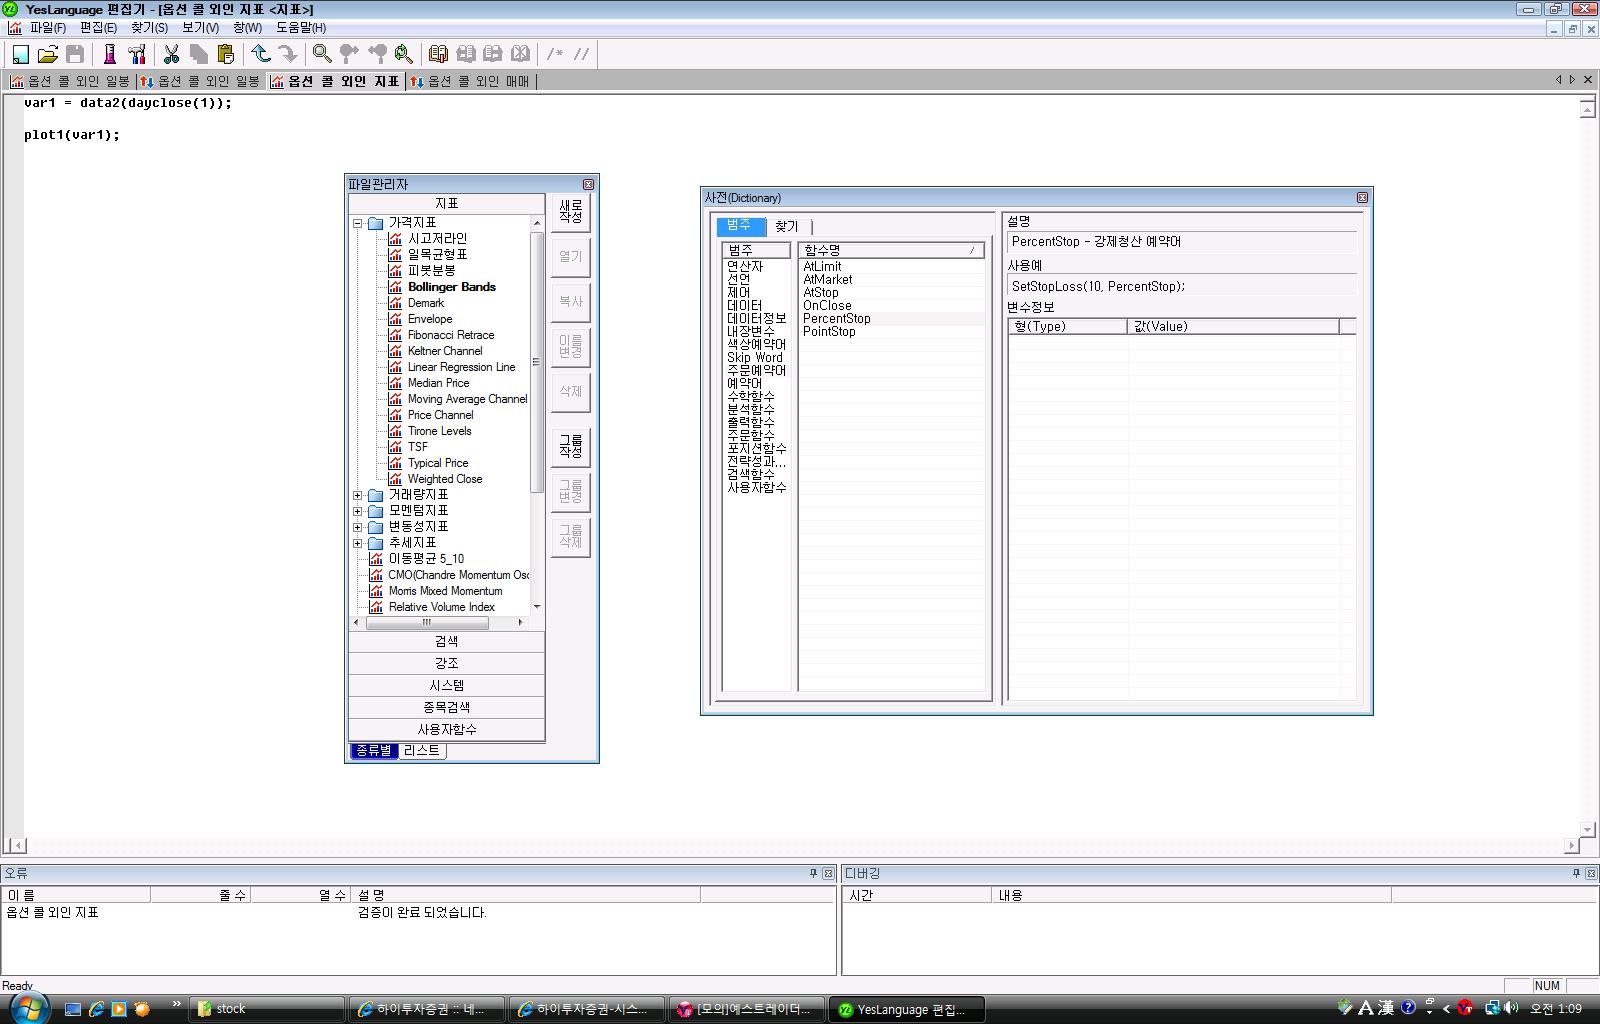Viewport: 1600px width, 1024px height.
Task: Expand the 사용자함수 section in file manager
Action: tap(446, 729)
